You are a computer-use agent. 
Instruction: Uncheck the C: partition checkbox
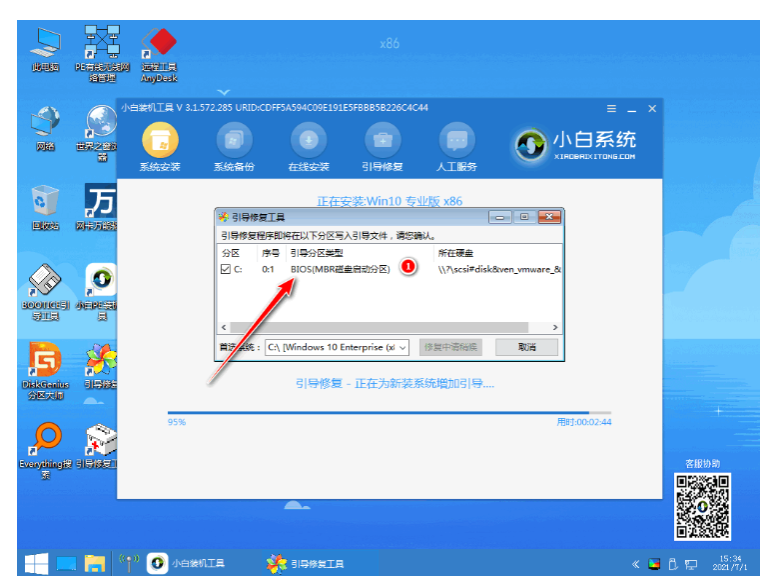(225, 270)
